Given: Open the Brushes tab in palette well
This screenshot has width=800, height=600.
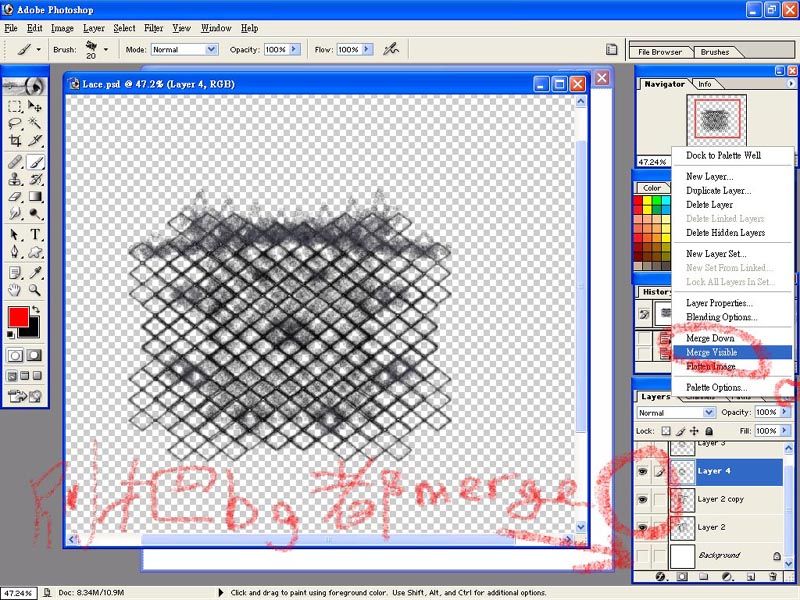Looking at the screenshot, I should pyautogui.click(x=715, y=52).
